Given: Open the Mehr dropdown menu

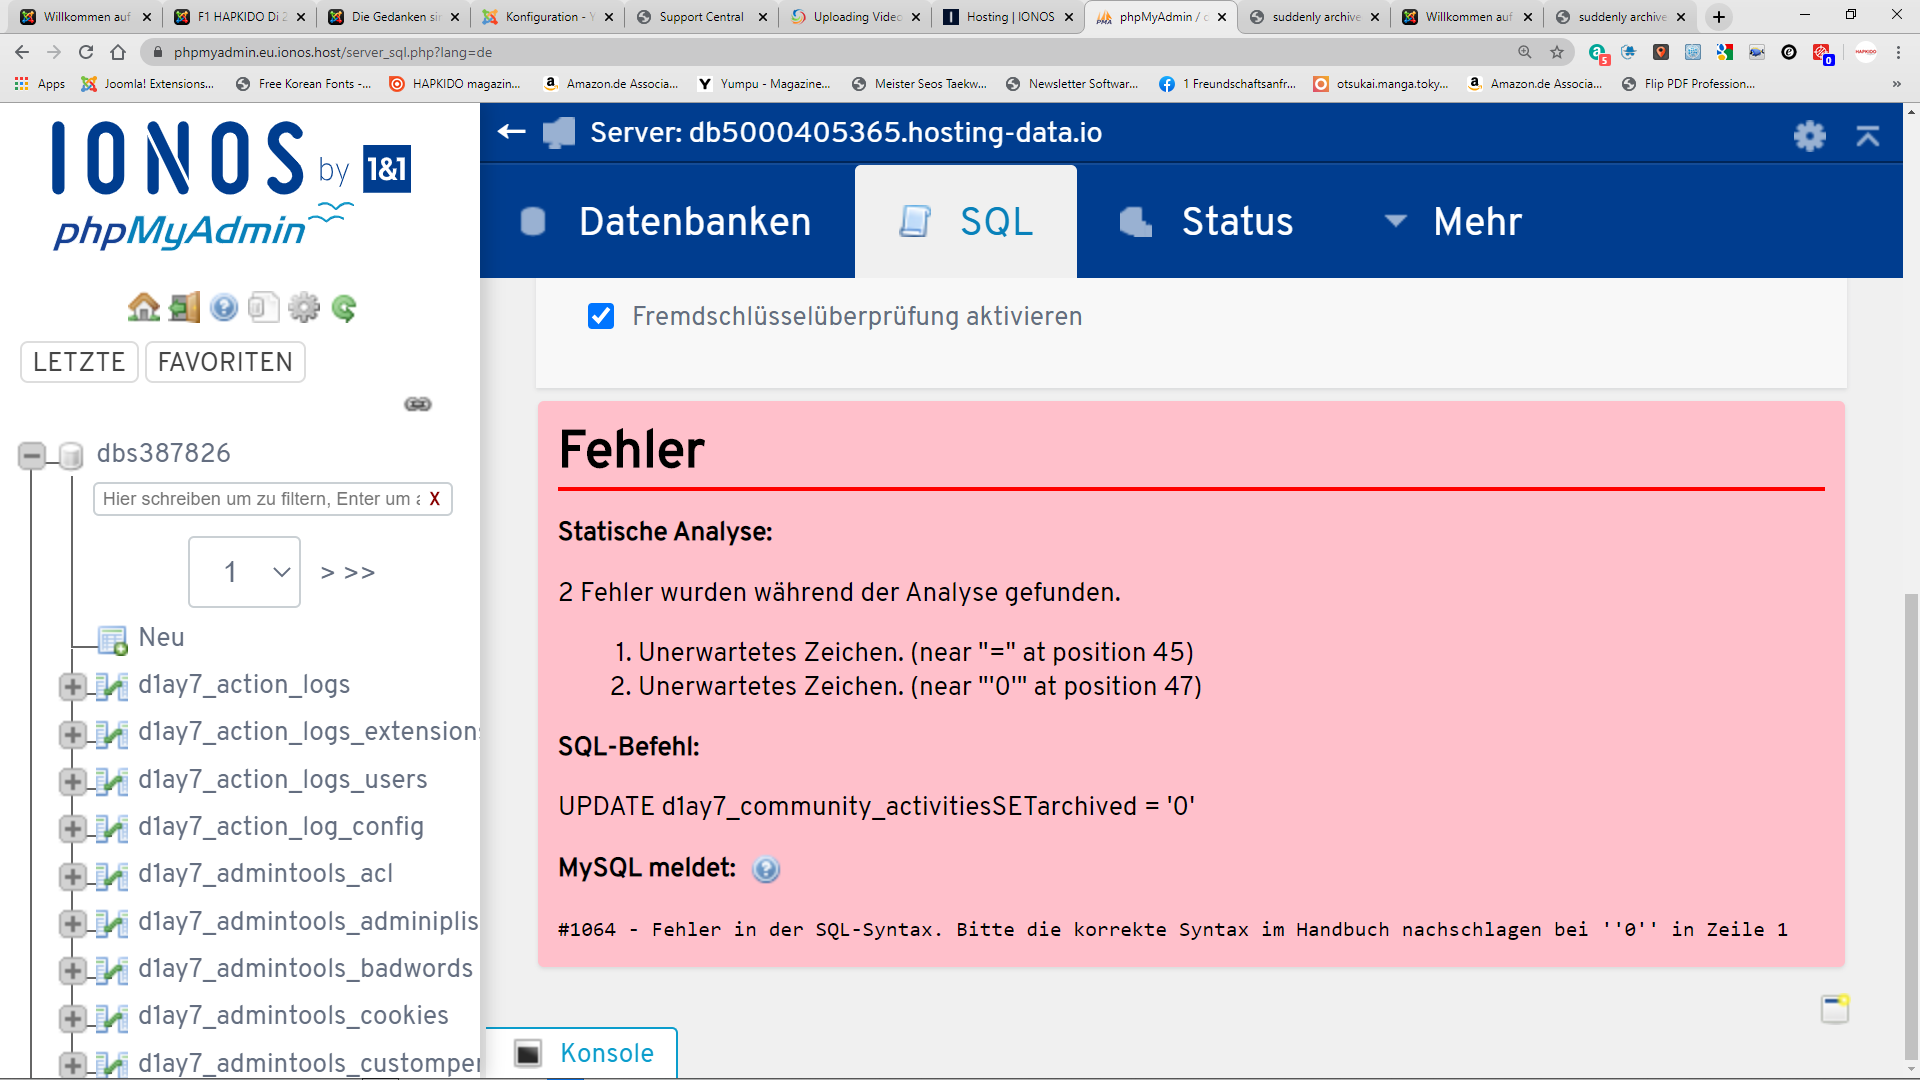Looking at the screenshot, I should pos(1453,222).
